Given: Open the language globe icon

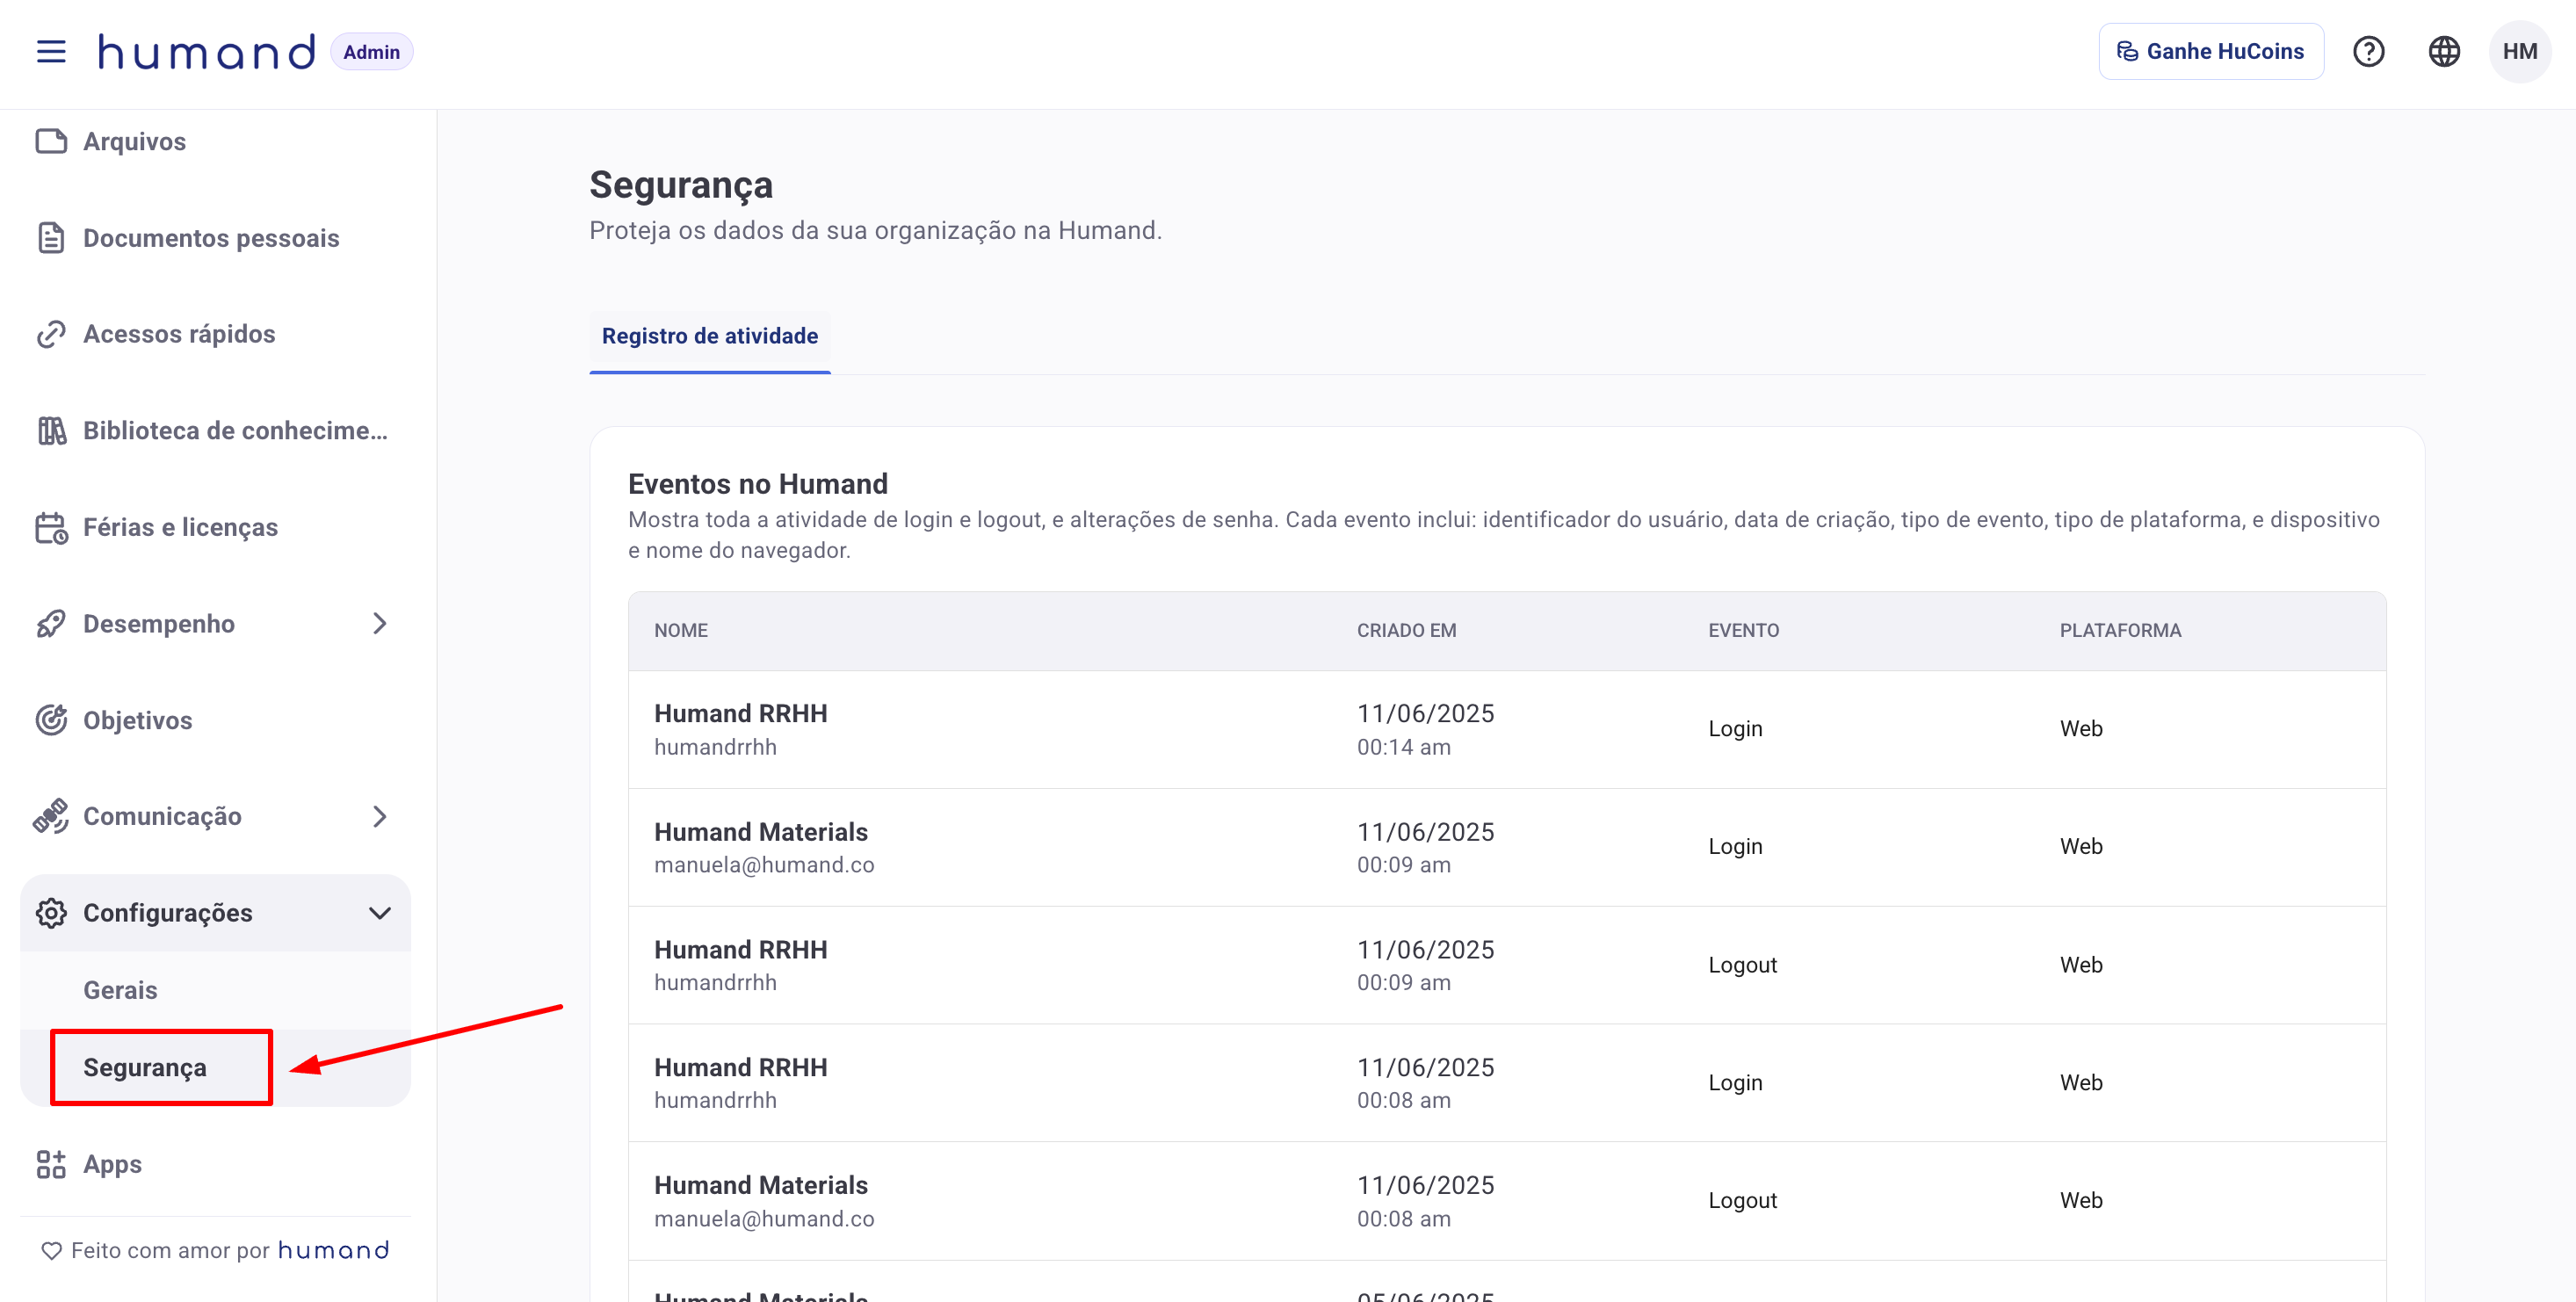Looking at the screenshot, I should (x=2444, y=51).
